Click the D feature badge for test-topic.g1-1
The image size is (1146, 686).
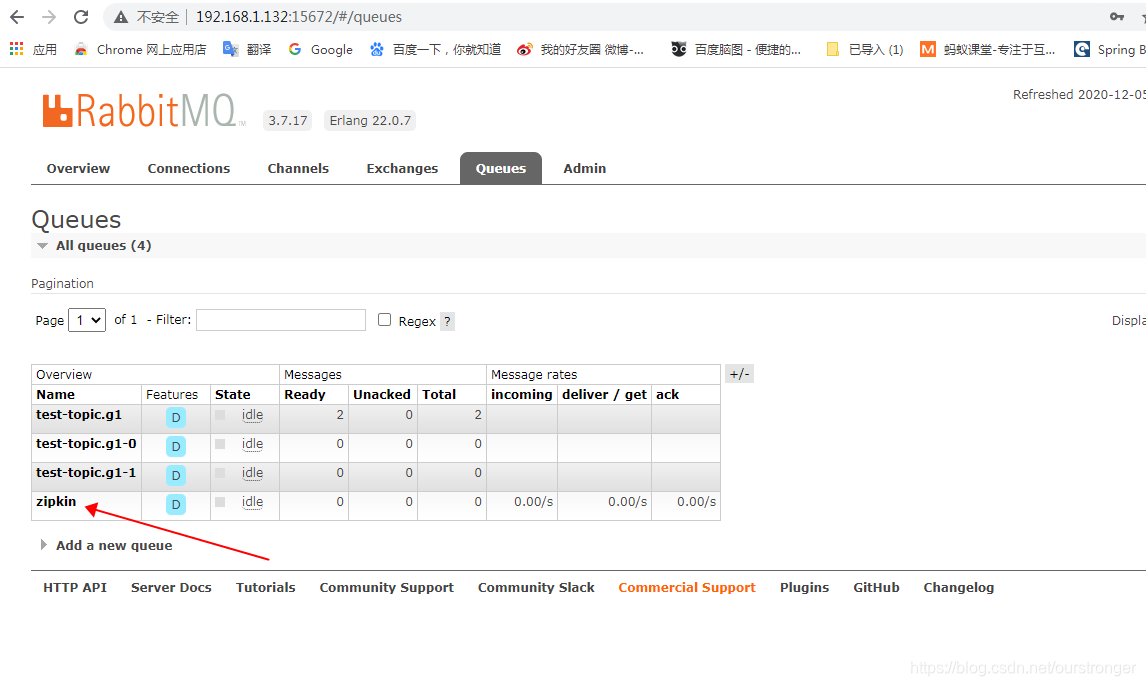click(175, 476)
